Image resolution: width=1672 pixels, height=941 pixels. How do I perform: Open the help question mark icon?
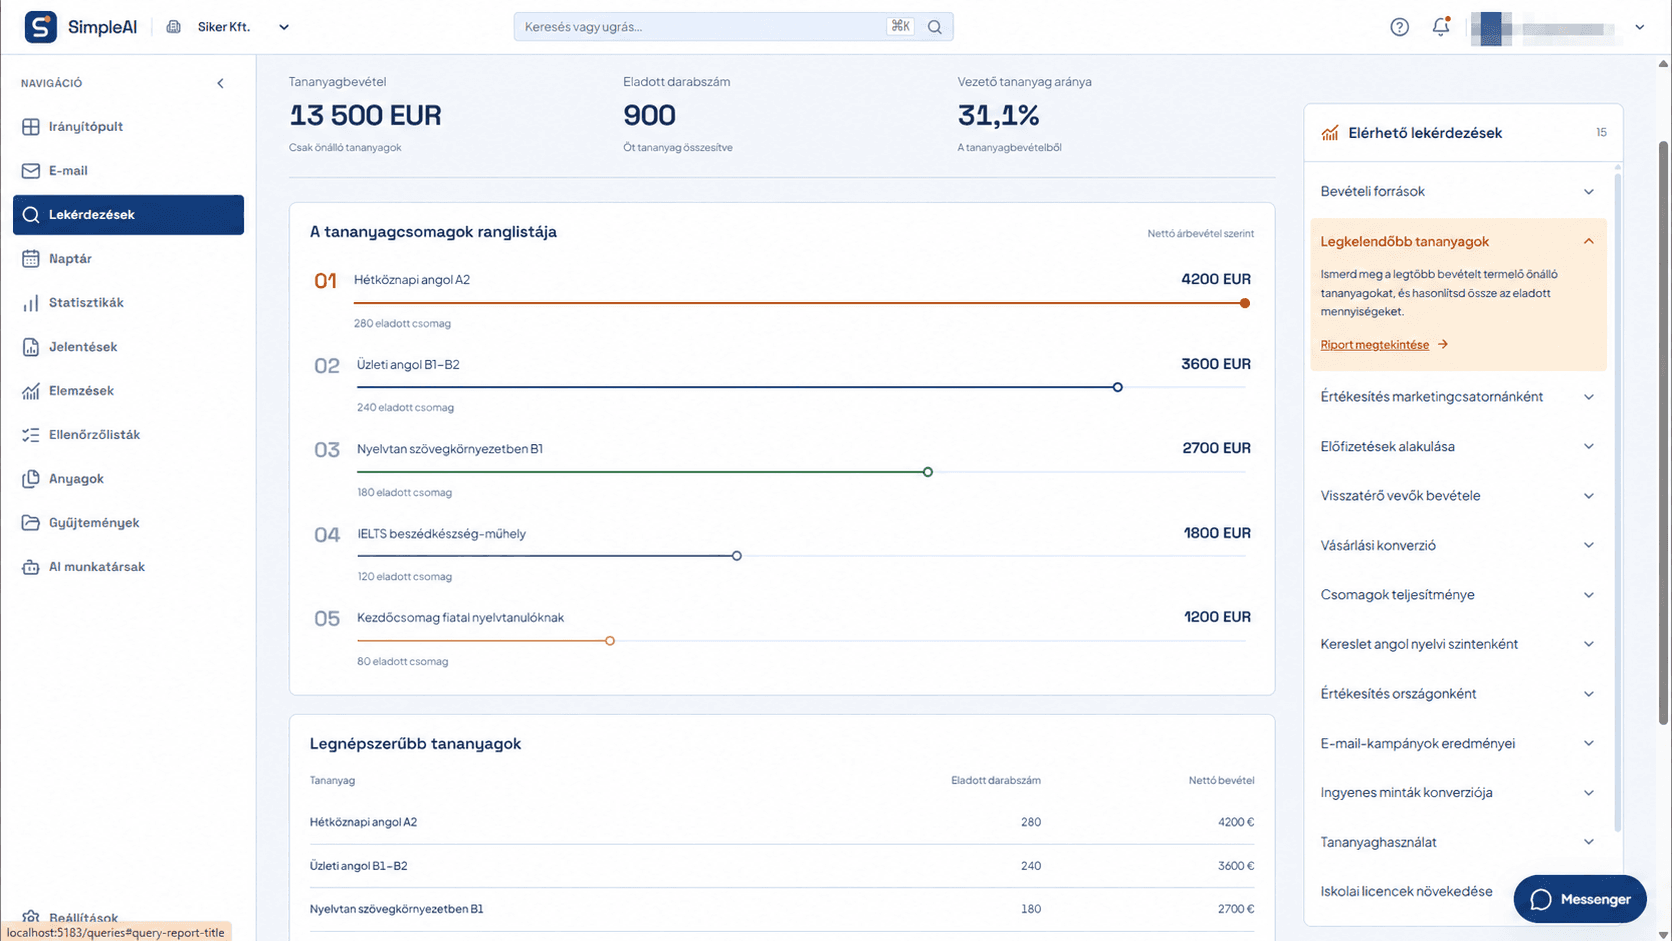[1399, 27]
